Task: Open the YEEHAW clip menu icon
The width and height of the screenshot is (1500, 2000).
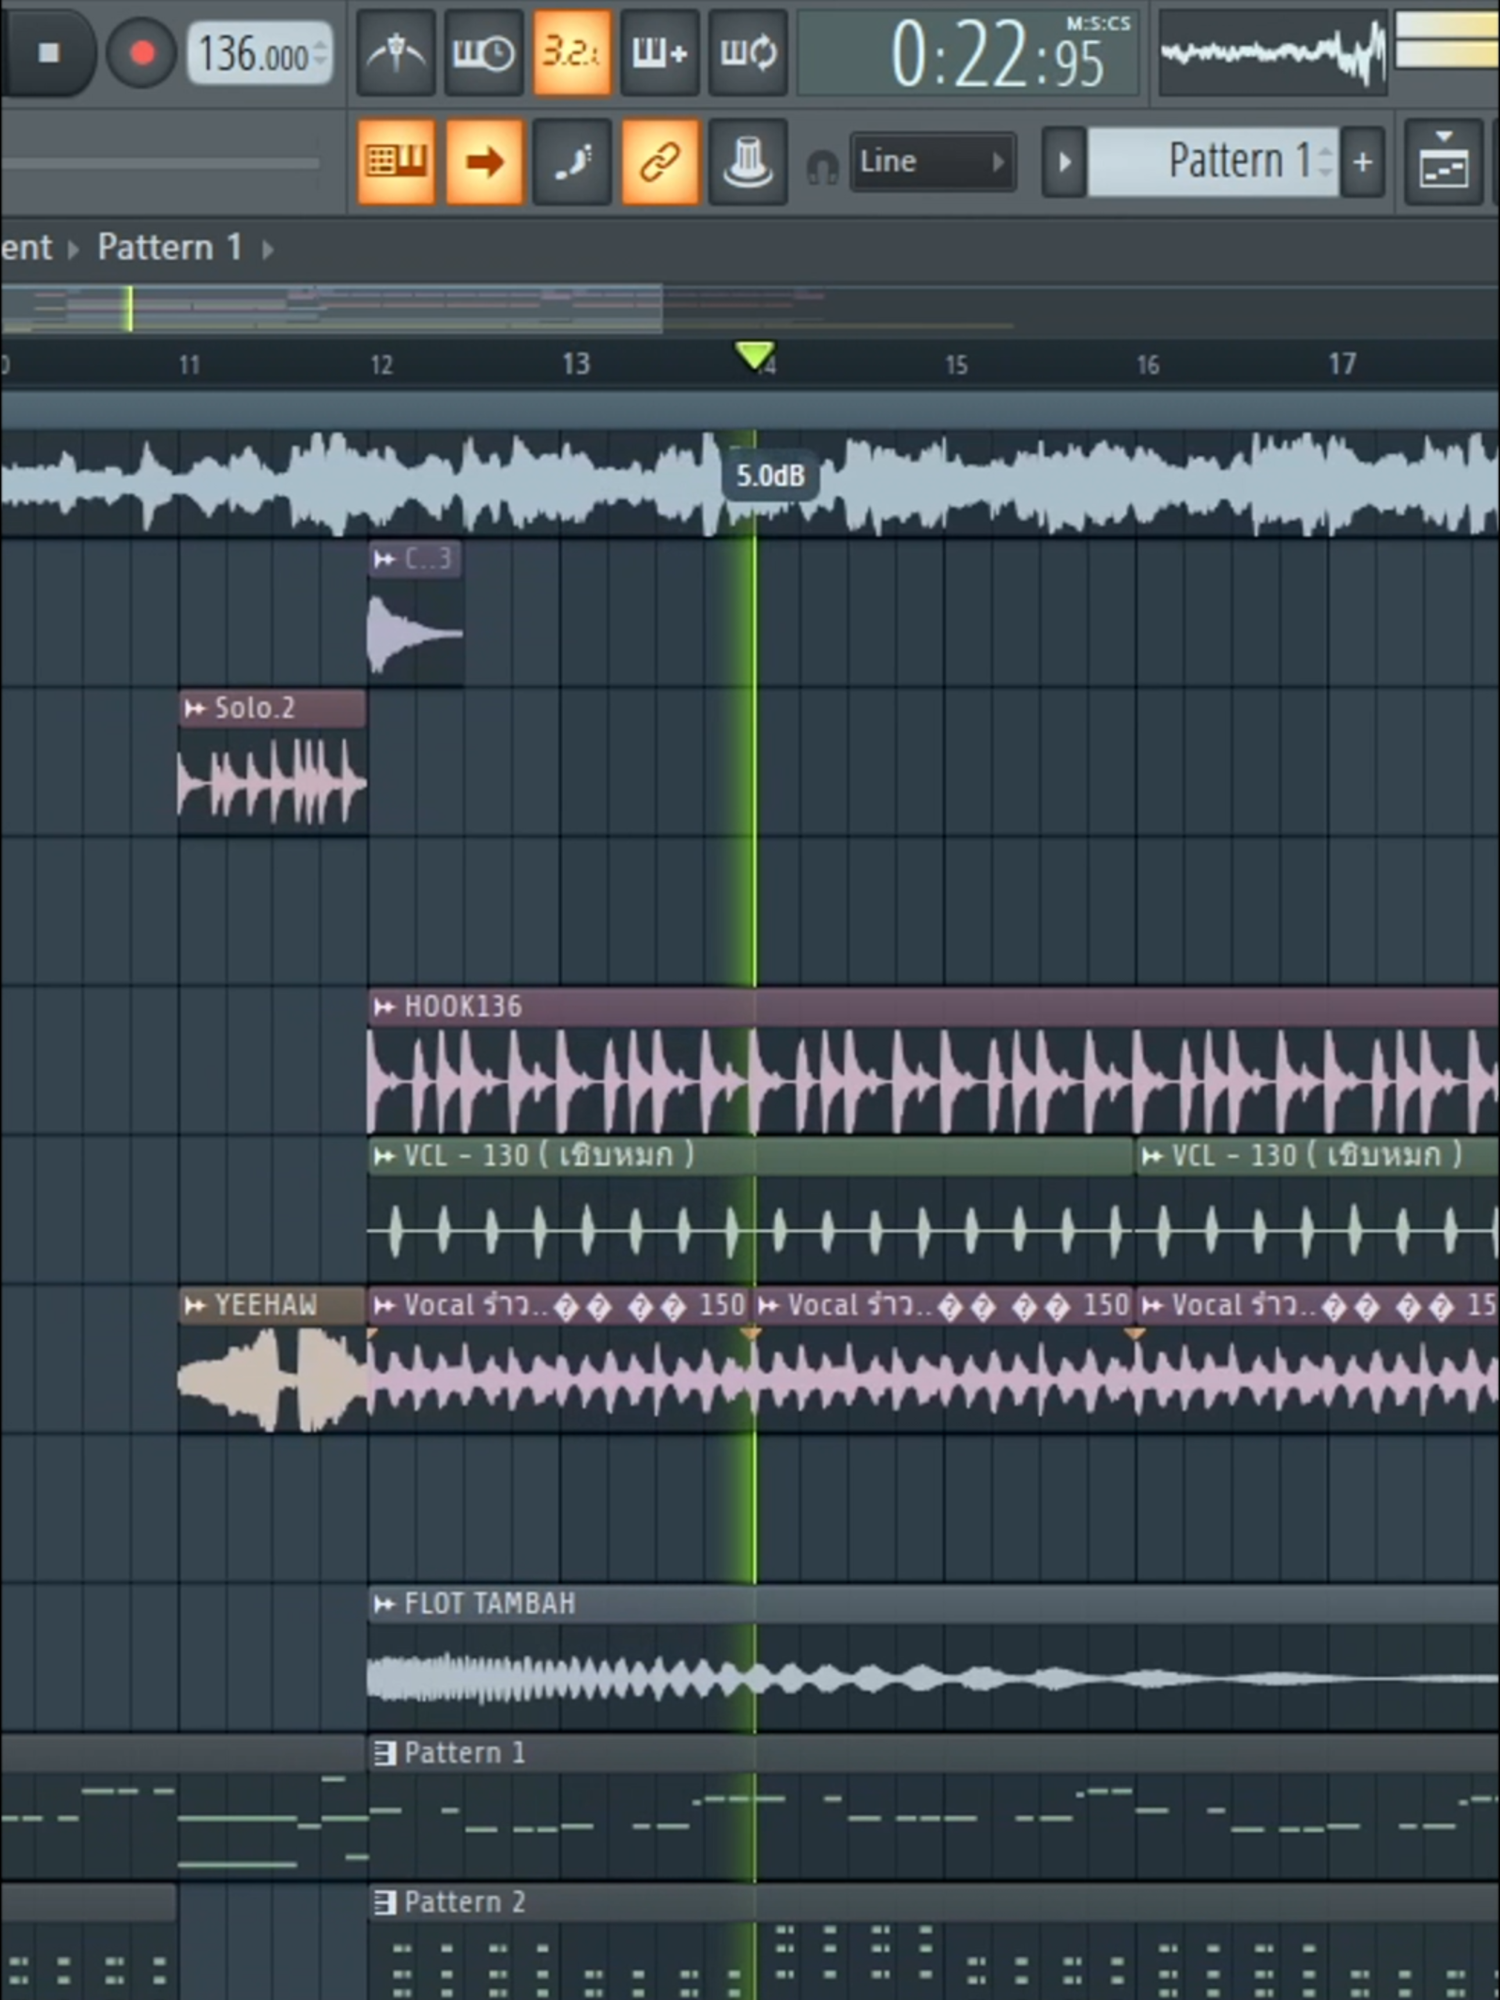Action: click(x=194, y=1306)
